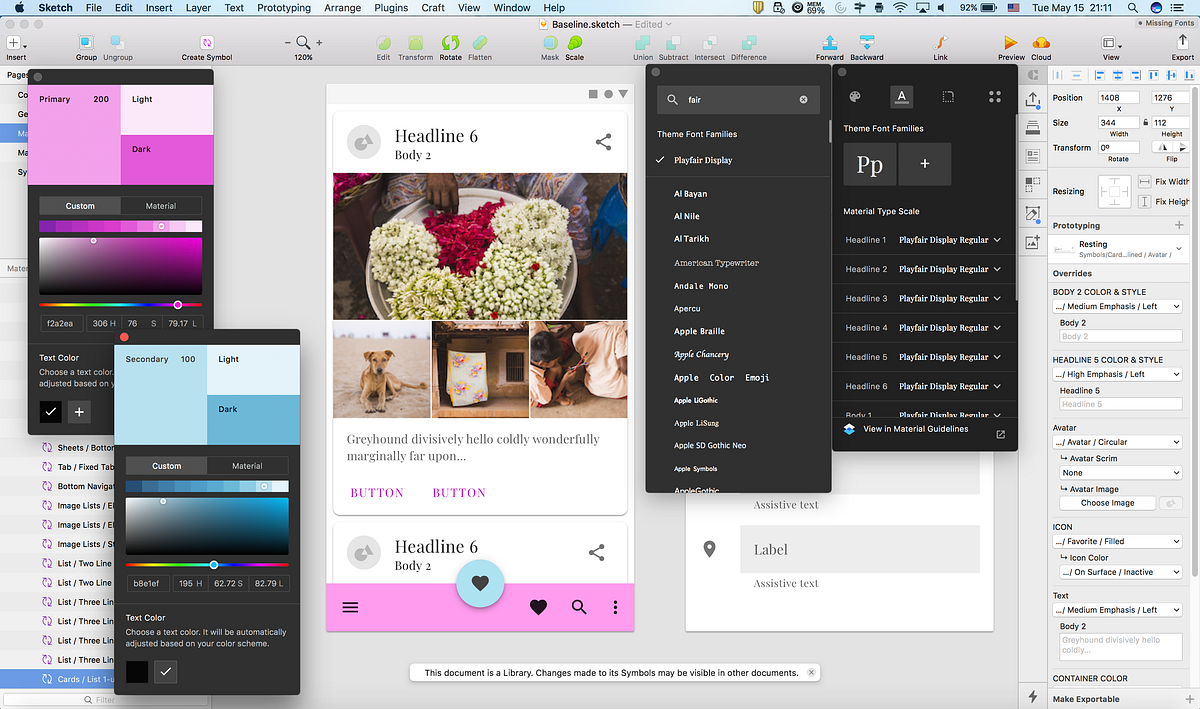Open the Craft menu
The image size is (1200, 709).
click(433, 8)
